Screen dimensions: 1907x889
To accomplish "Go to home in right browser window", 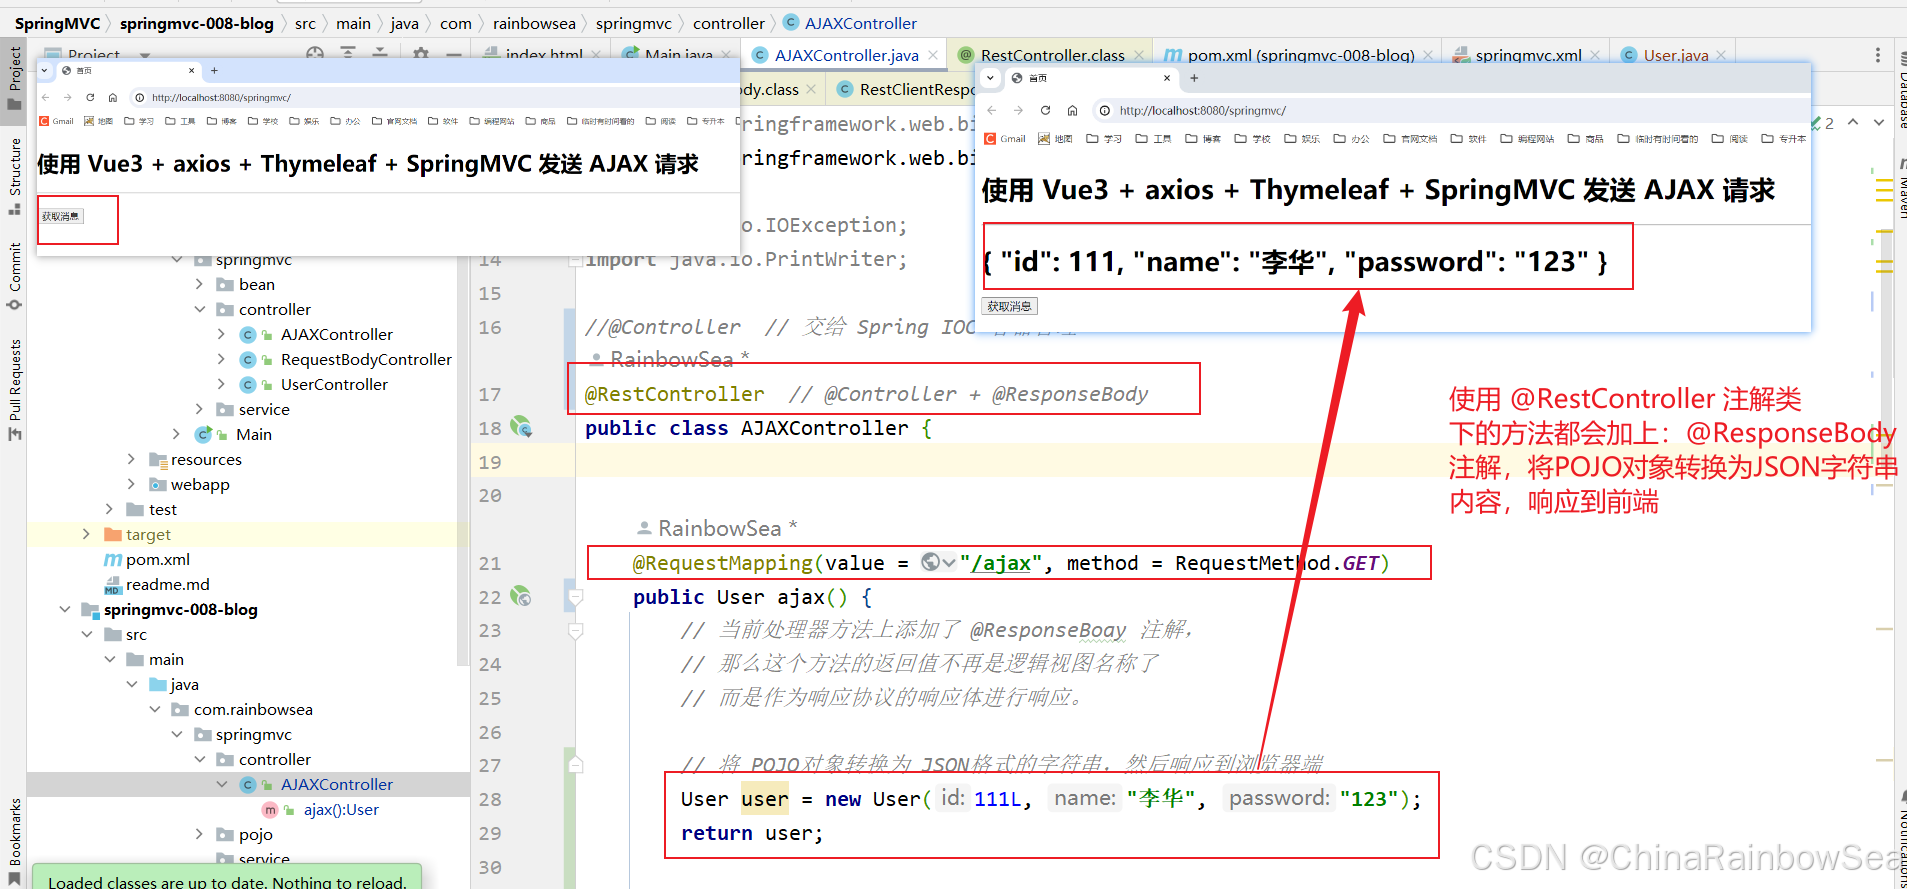I will (1072, 110).
